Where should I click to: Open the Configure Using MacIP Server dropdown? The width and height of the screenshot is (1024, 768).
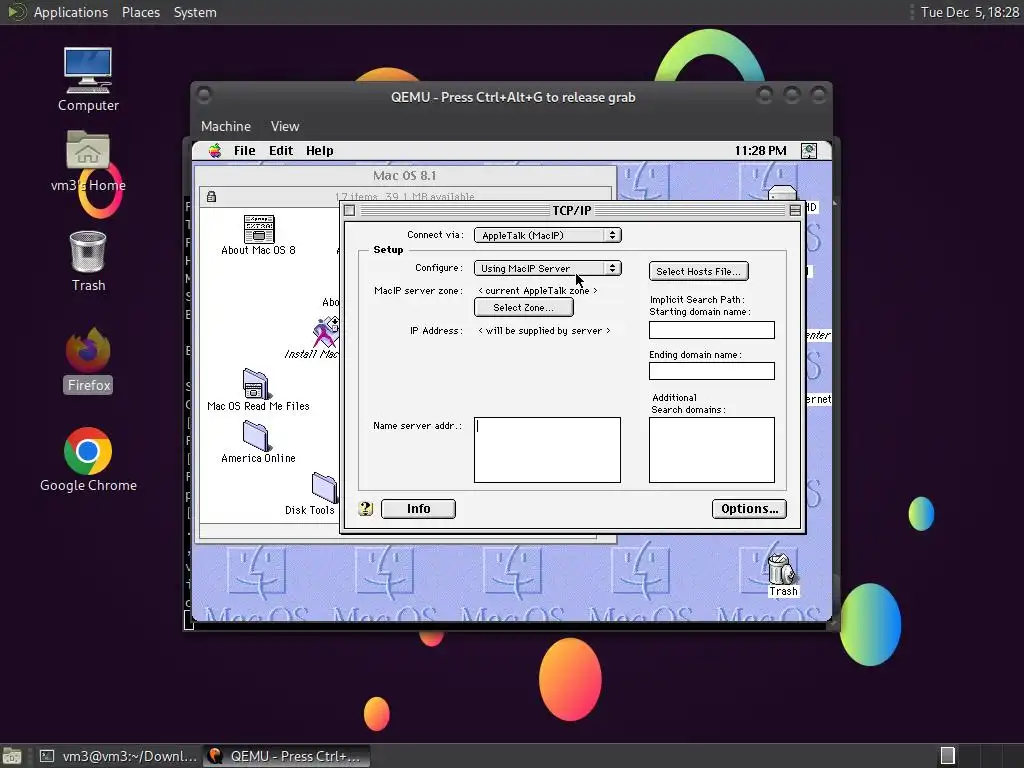click(x=547, y=268)
